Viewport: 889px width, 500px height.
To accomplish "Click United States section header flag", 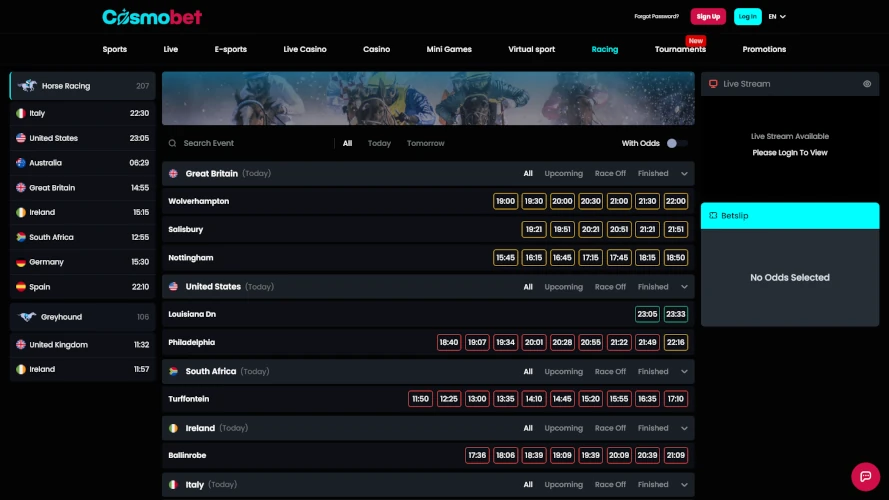I will 173,287.
